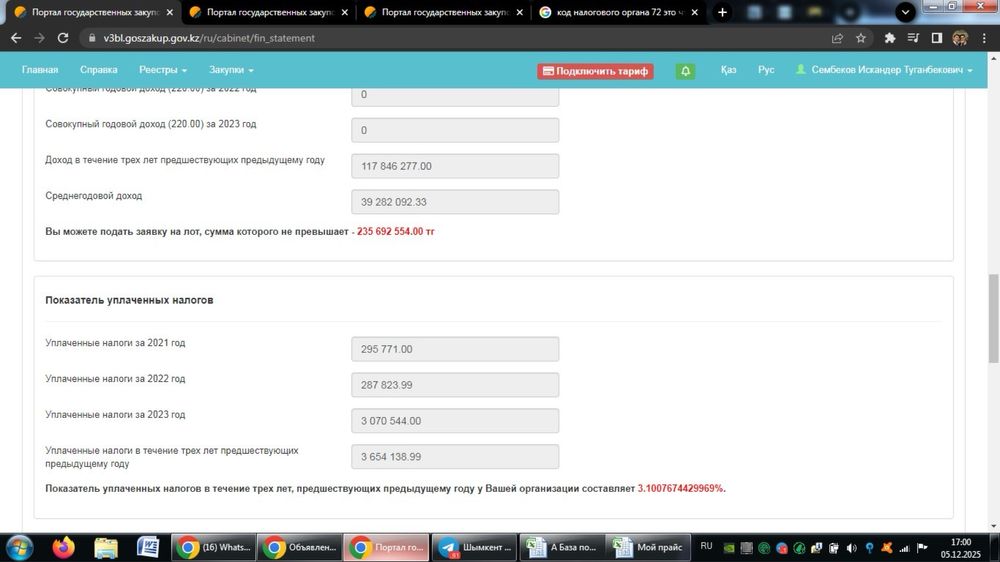This screenshot has height=562, width=1000.
Task: Switch to the Шымкент Telegram window
Action: (x=474, y=547)
